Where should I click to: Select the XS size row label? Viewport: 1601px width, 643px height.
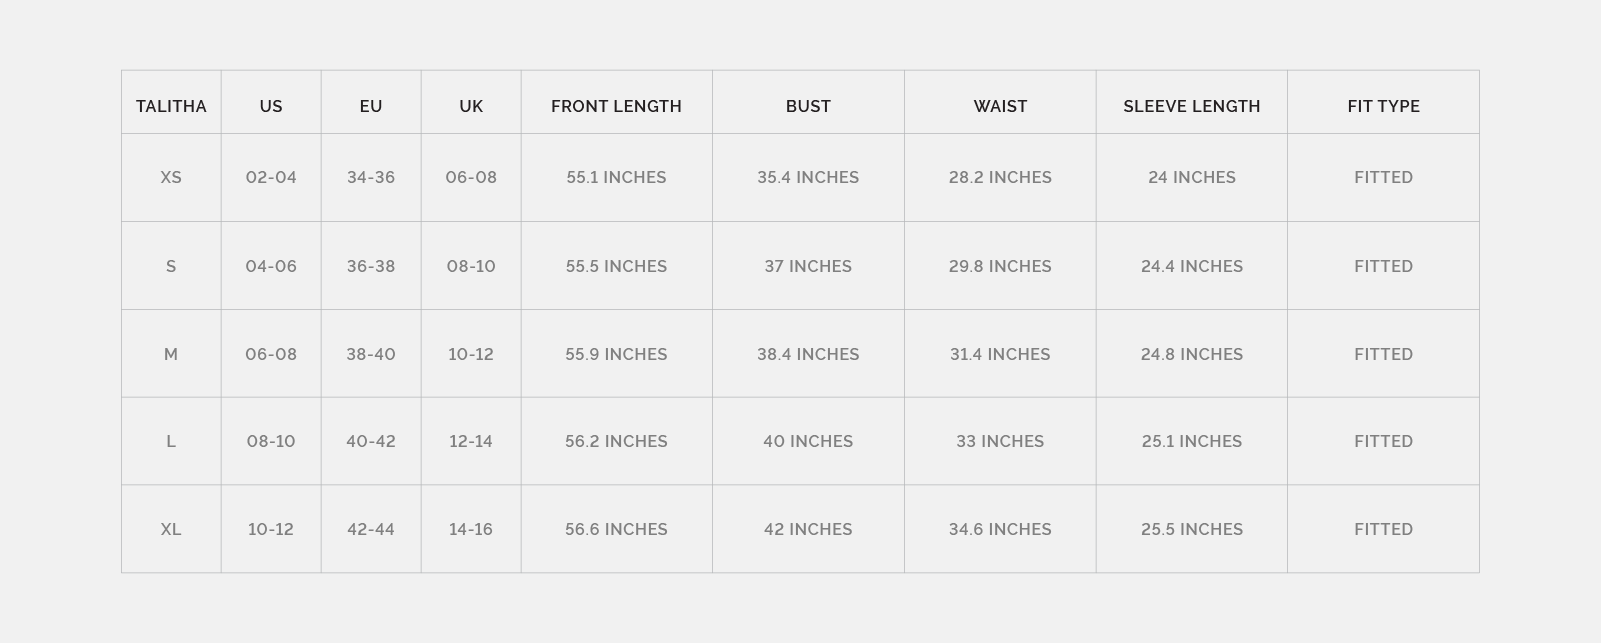171,177
